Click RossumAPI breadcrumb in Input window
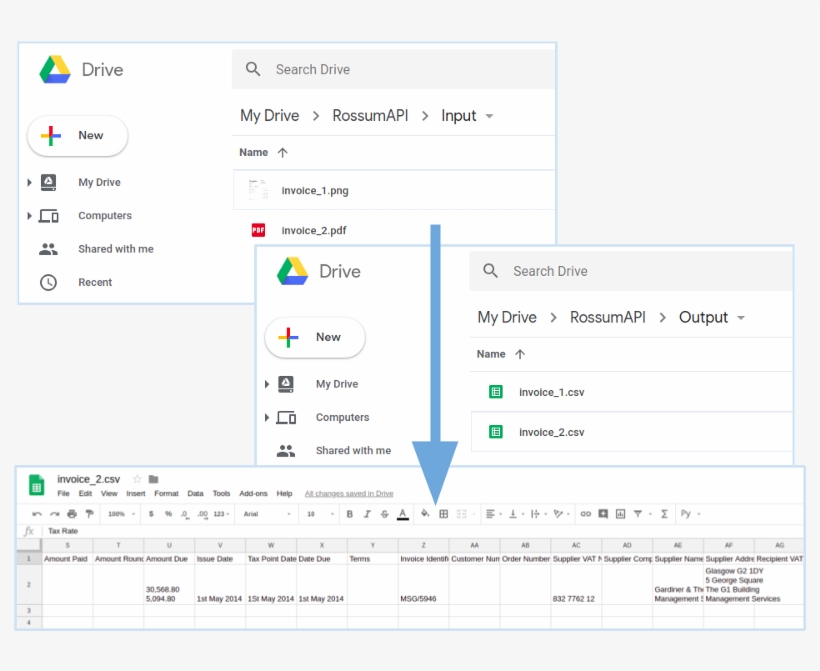 (370, 116)
